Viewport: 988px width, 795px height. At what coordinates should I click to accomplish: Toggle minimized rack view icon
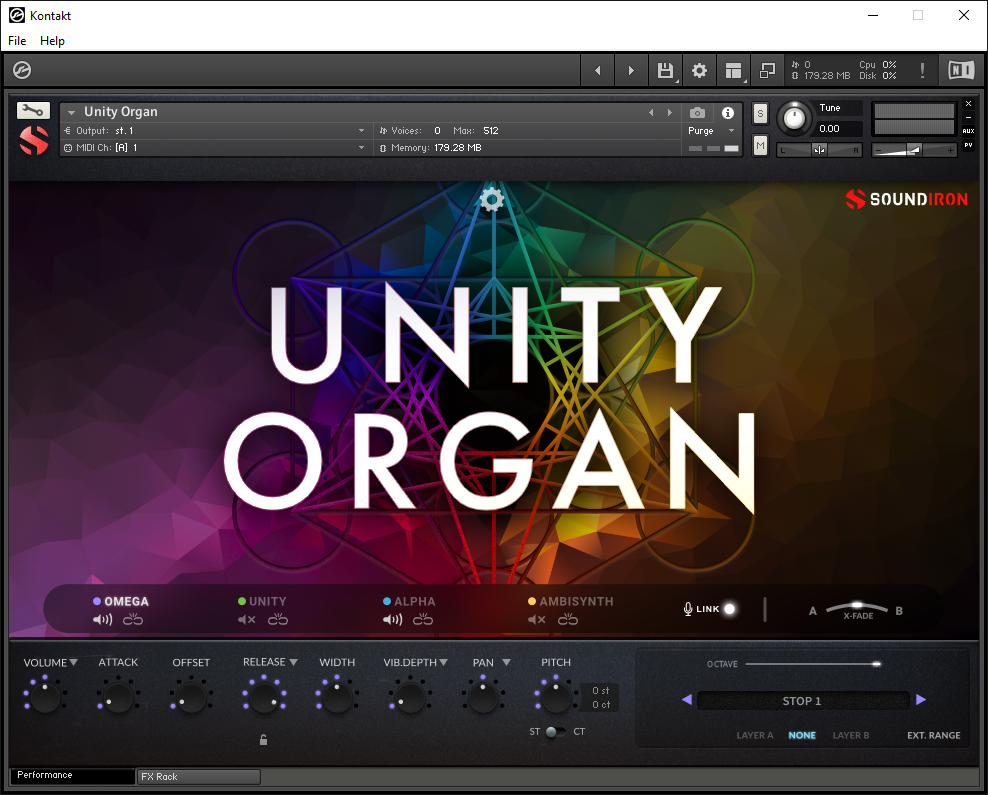point(767,71)
